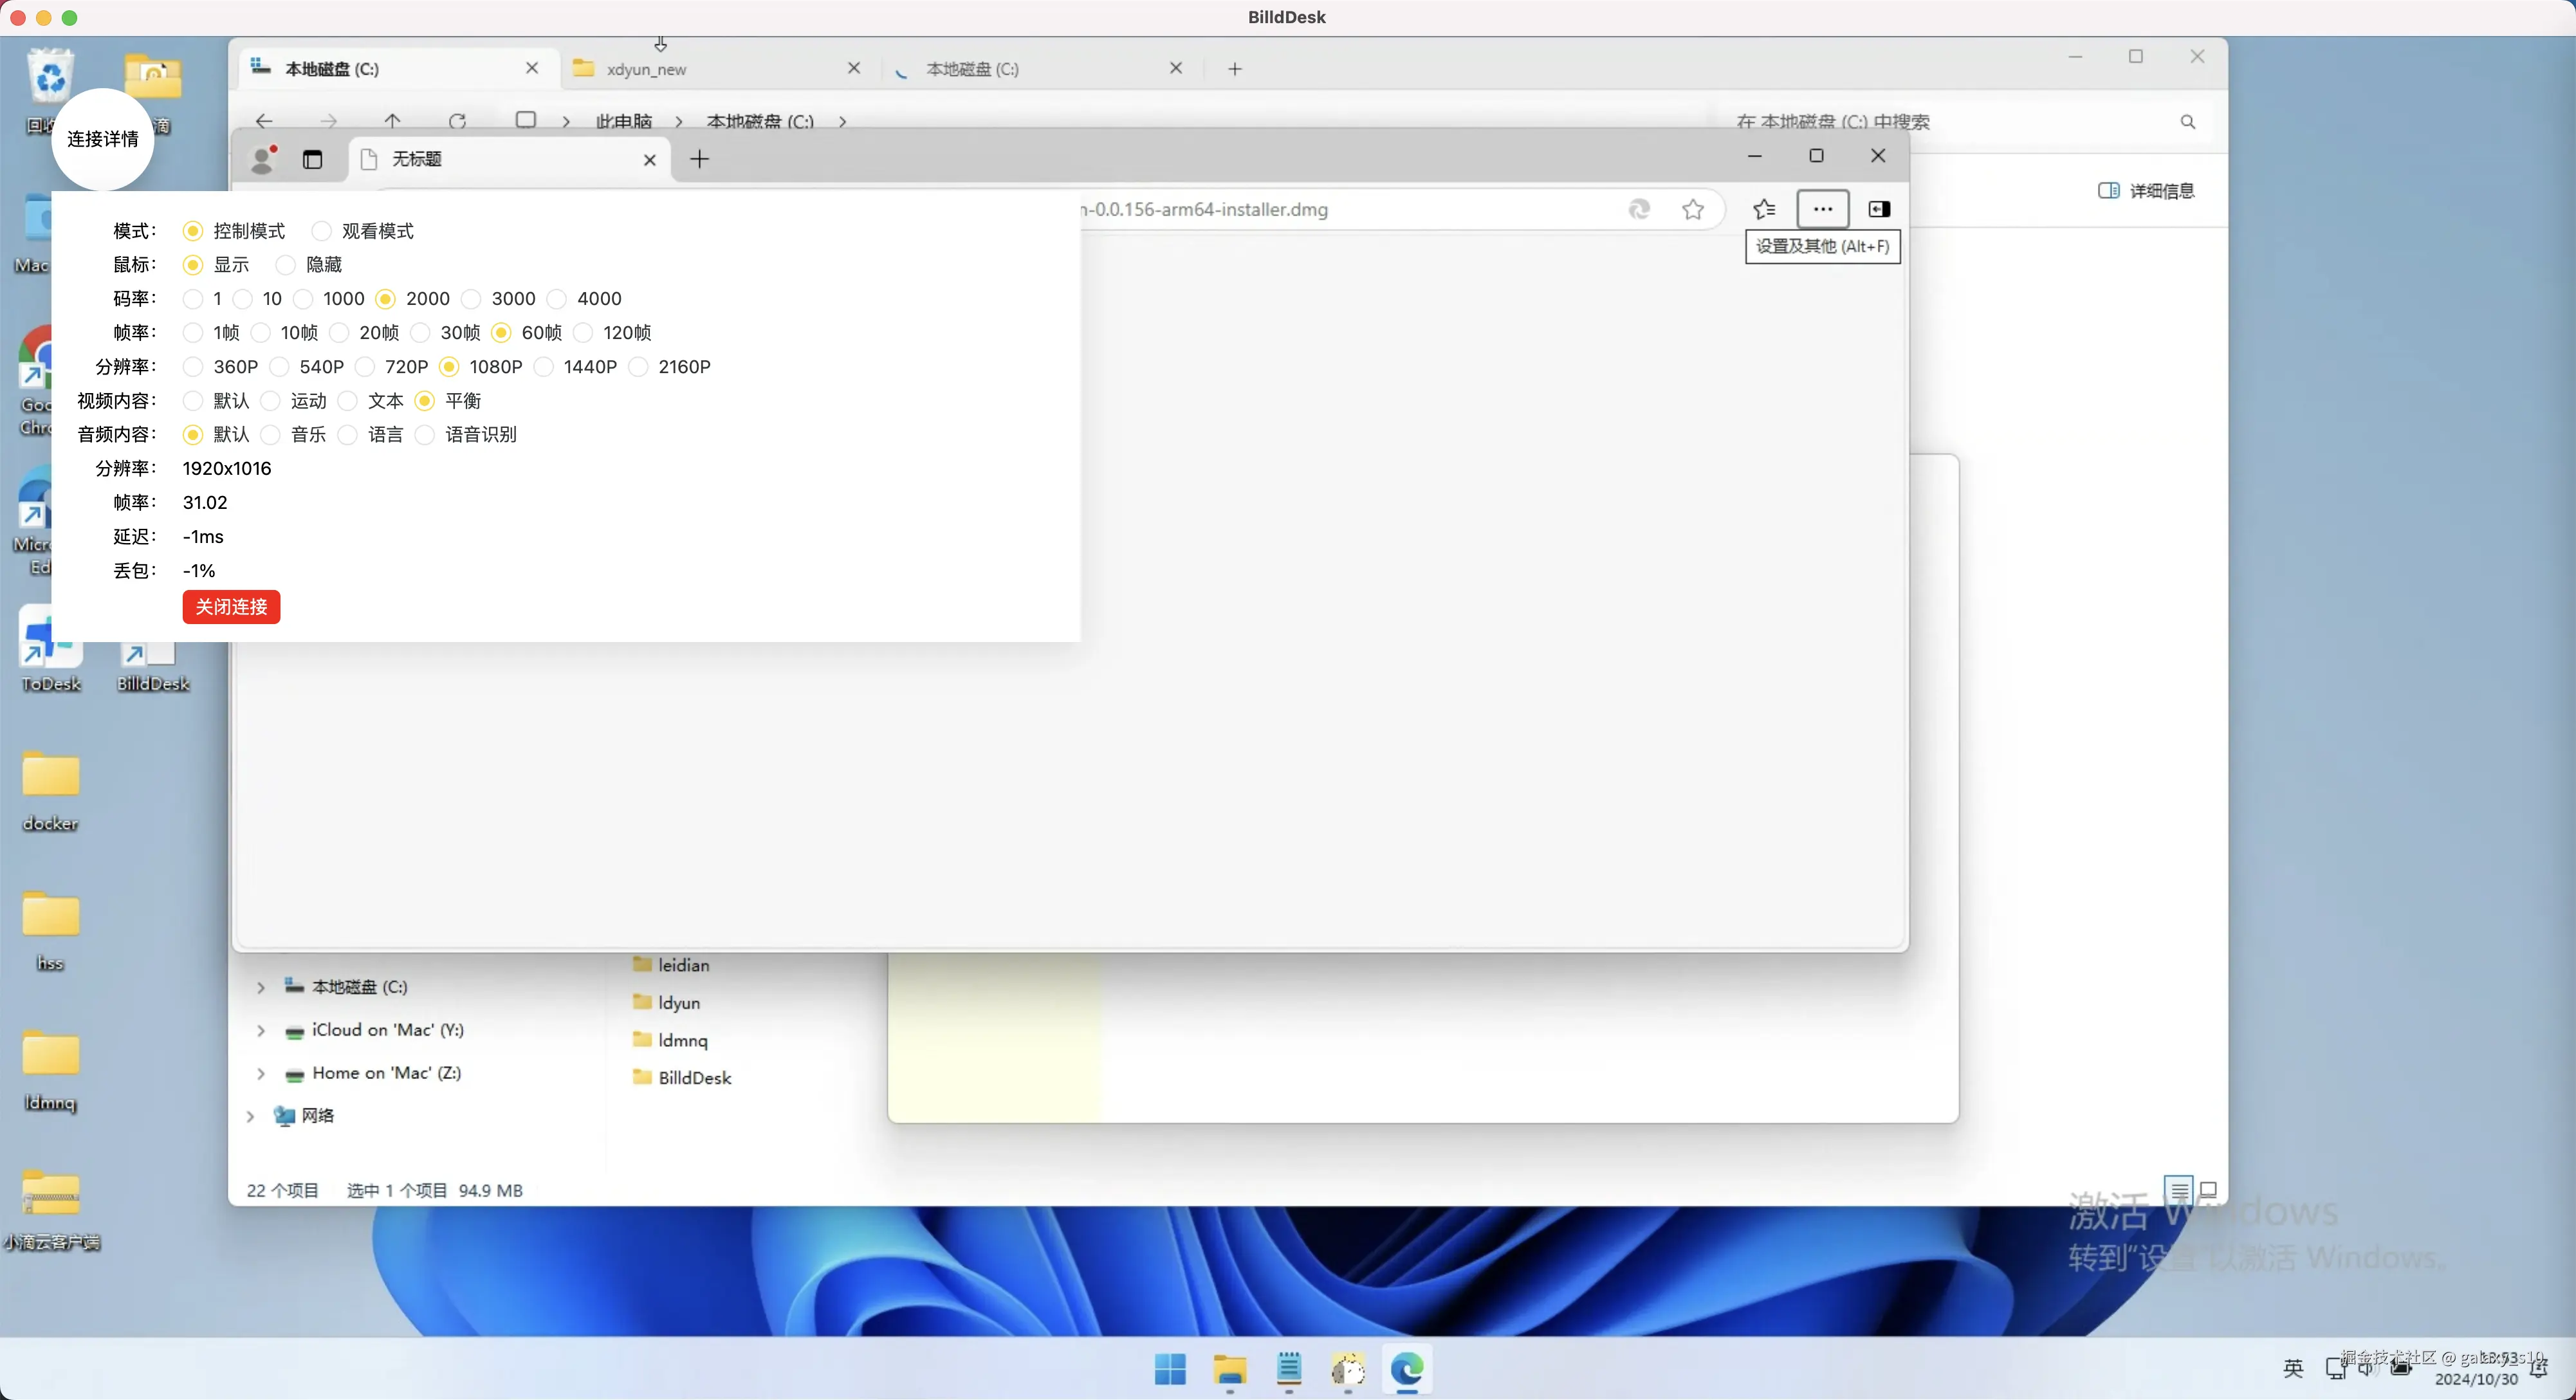Switch to the xdyun_new tab
This screenshot has width=2576, height=1400.
point(646,69)
